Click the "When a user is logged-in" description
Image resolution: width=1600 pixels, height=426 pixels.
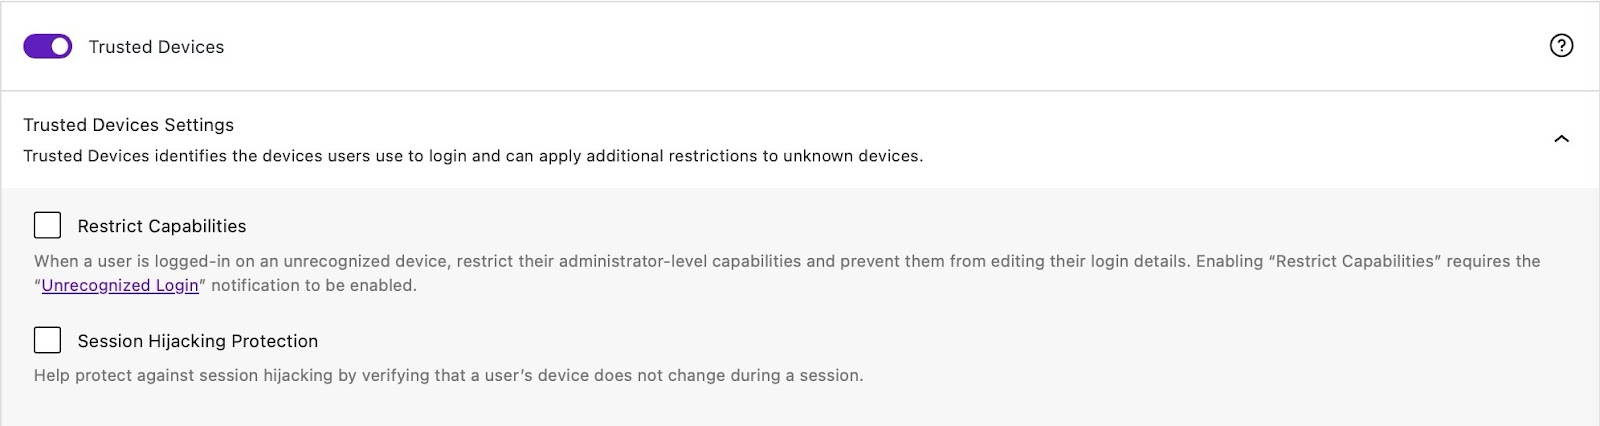click(150, 261)
